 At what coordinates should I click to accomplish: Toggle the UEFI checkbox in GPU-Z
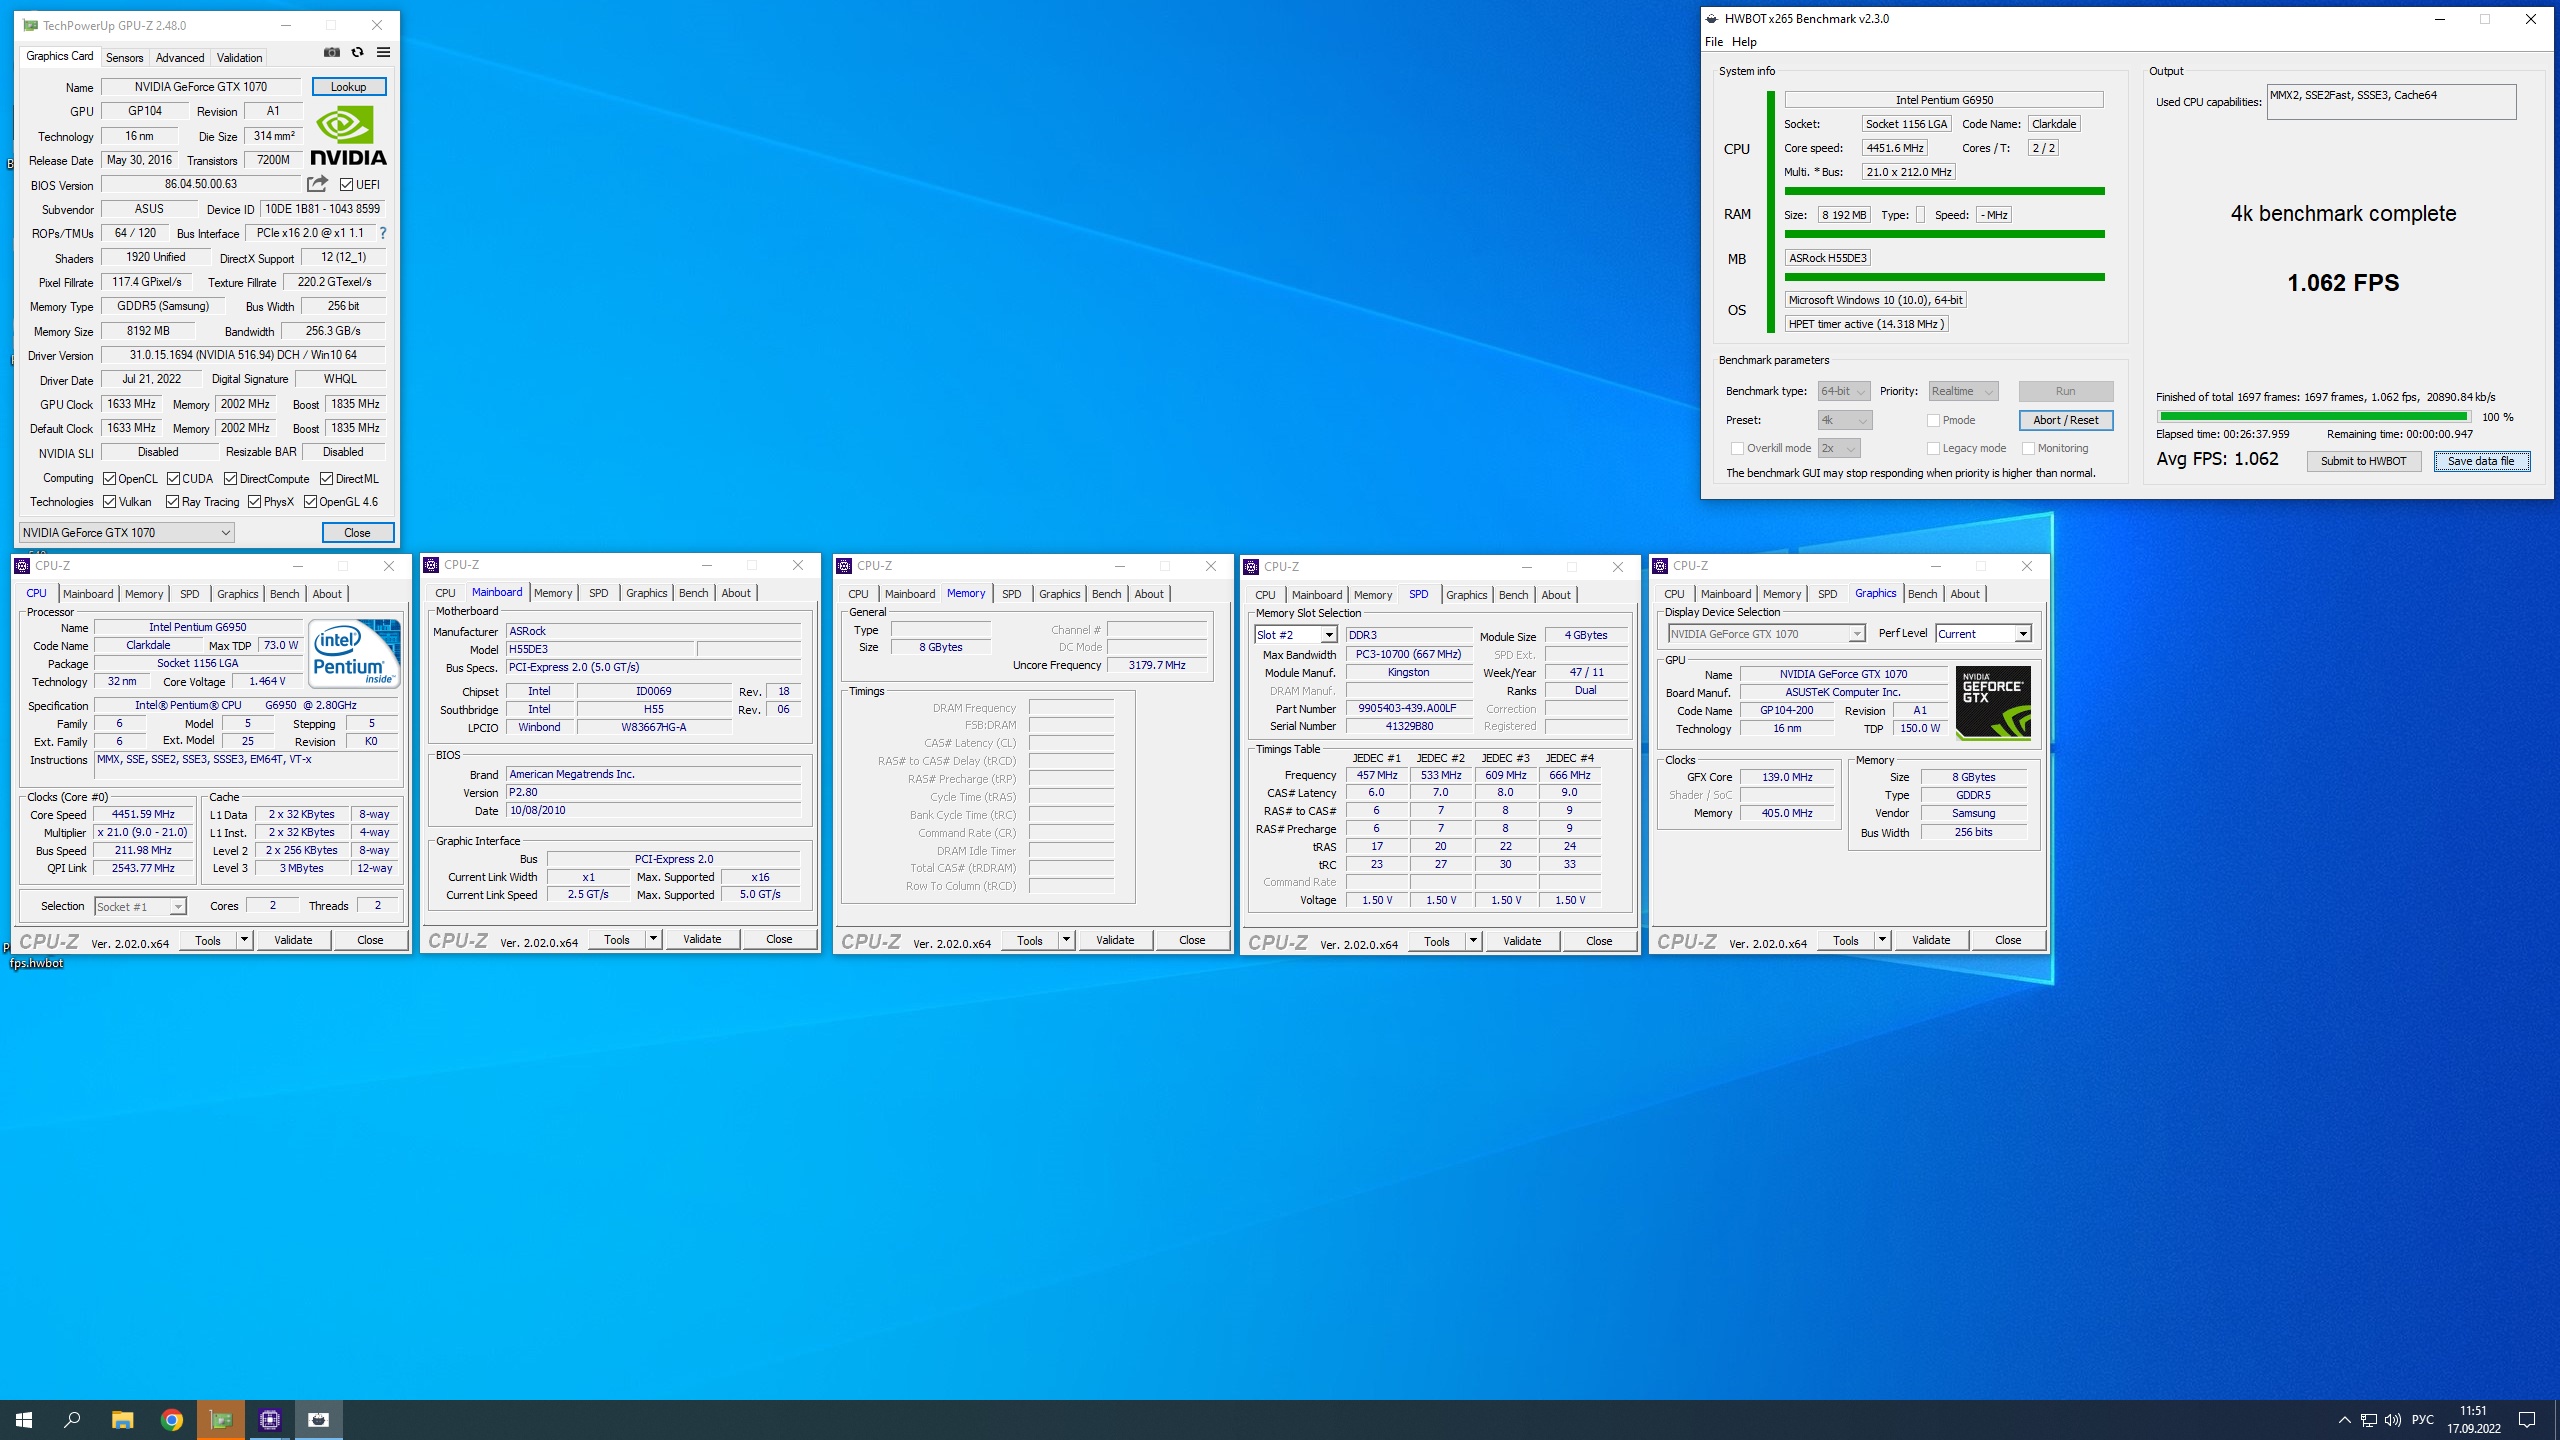click(x=346, y=184)
